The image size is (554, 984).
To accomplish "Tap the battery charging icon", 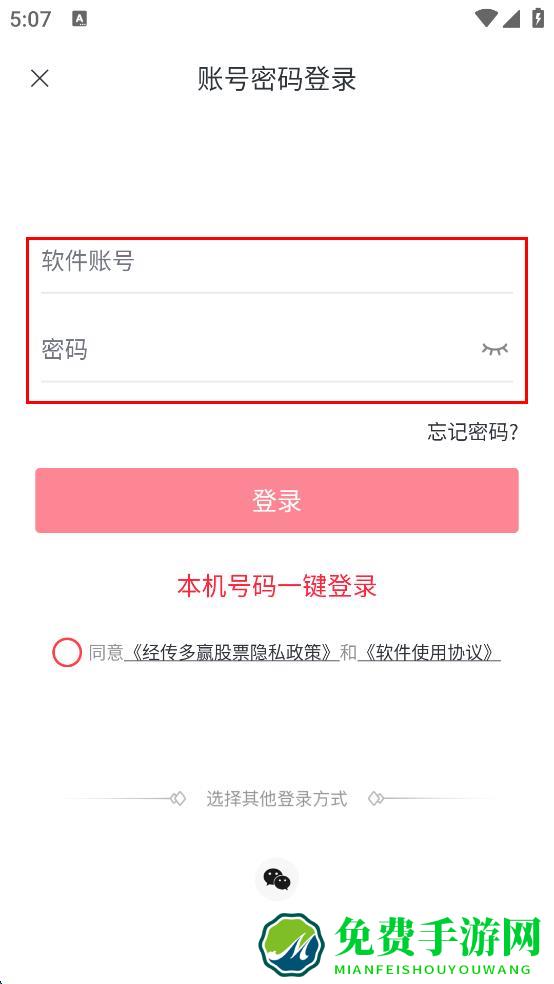I will coord(538,18).
